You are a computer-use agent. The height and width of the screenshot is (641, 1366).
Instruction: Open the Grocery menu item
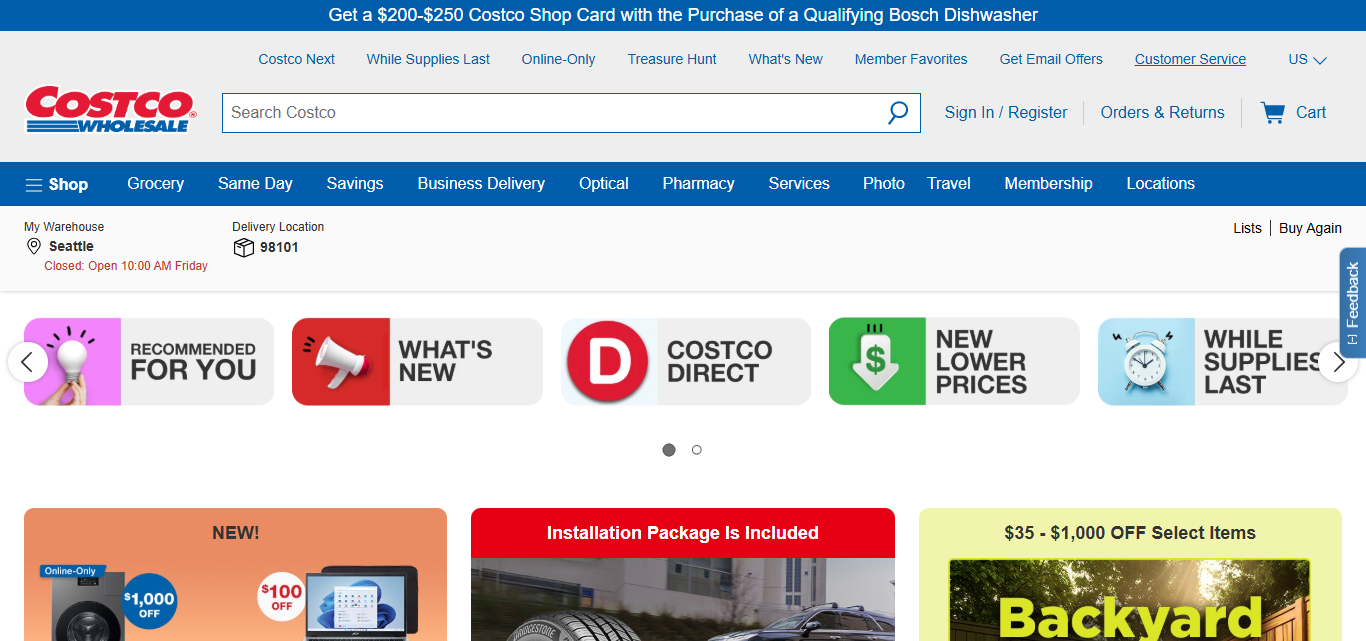click(156, 183)
